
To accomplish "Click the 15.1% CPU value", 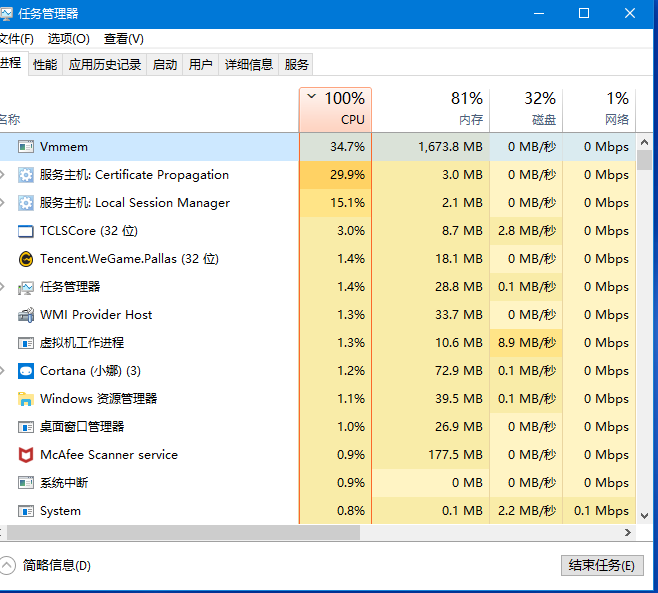I will 347,203.
